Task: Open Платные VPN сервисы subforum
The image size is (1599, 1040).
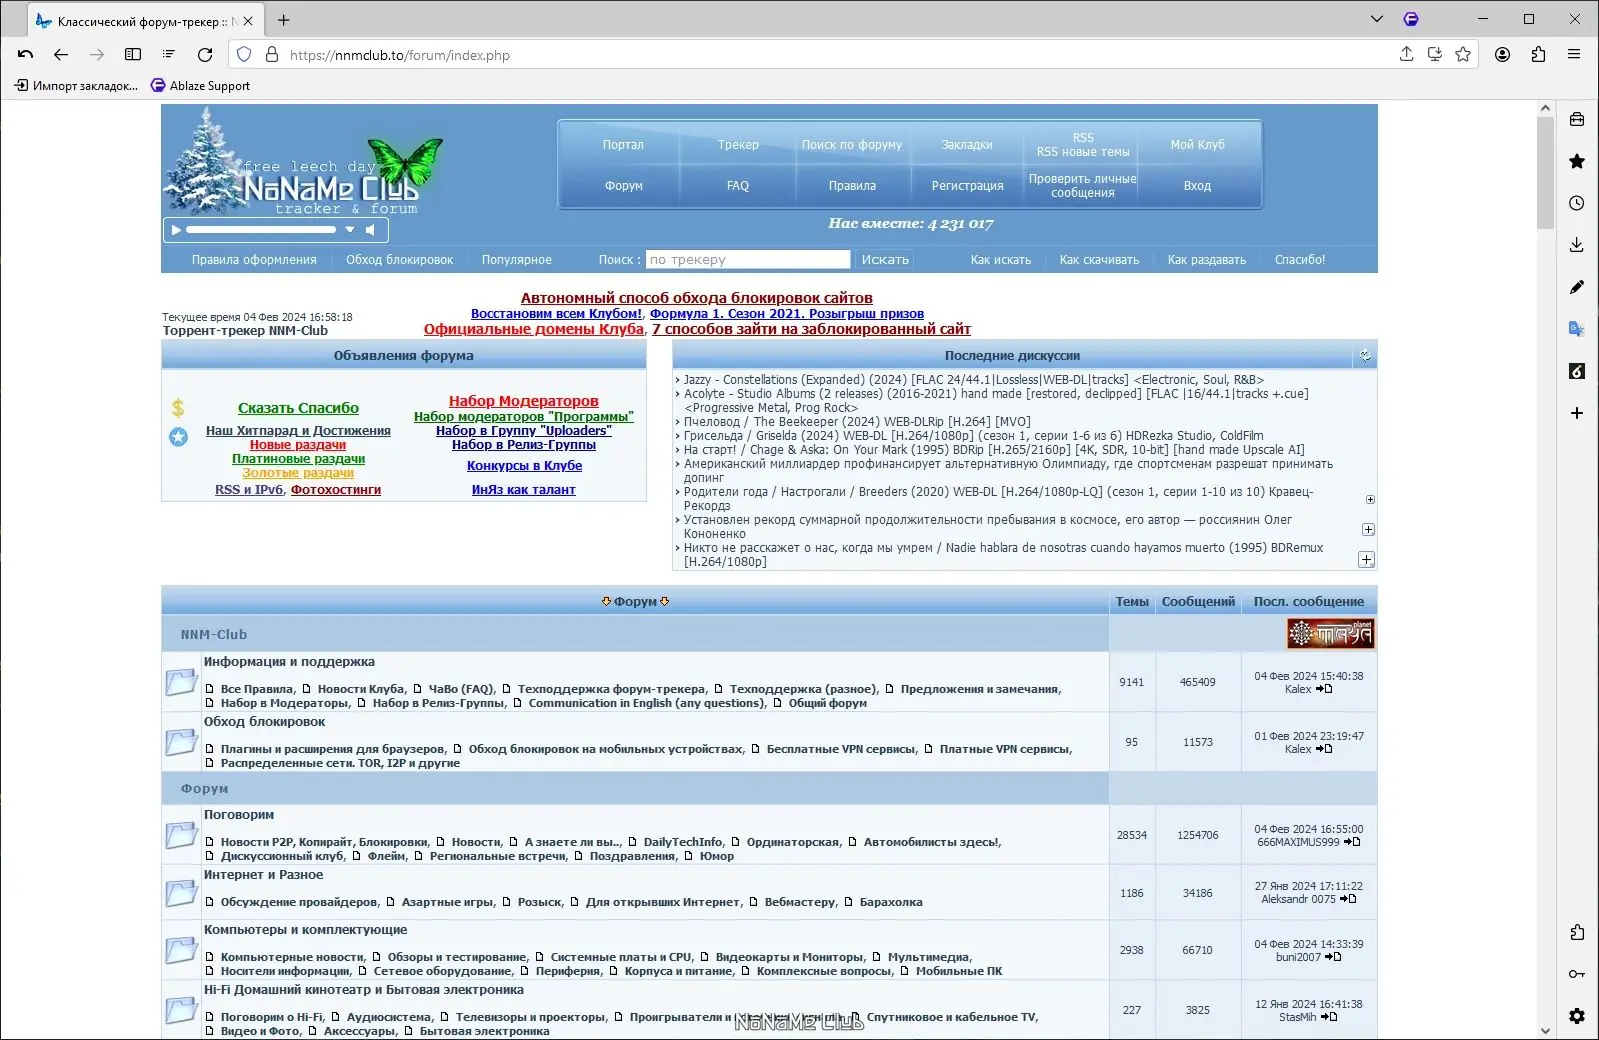Action: (1005, 749)
